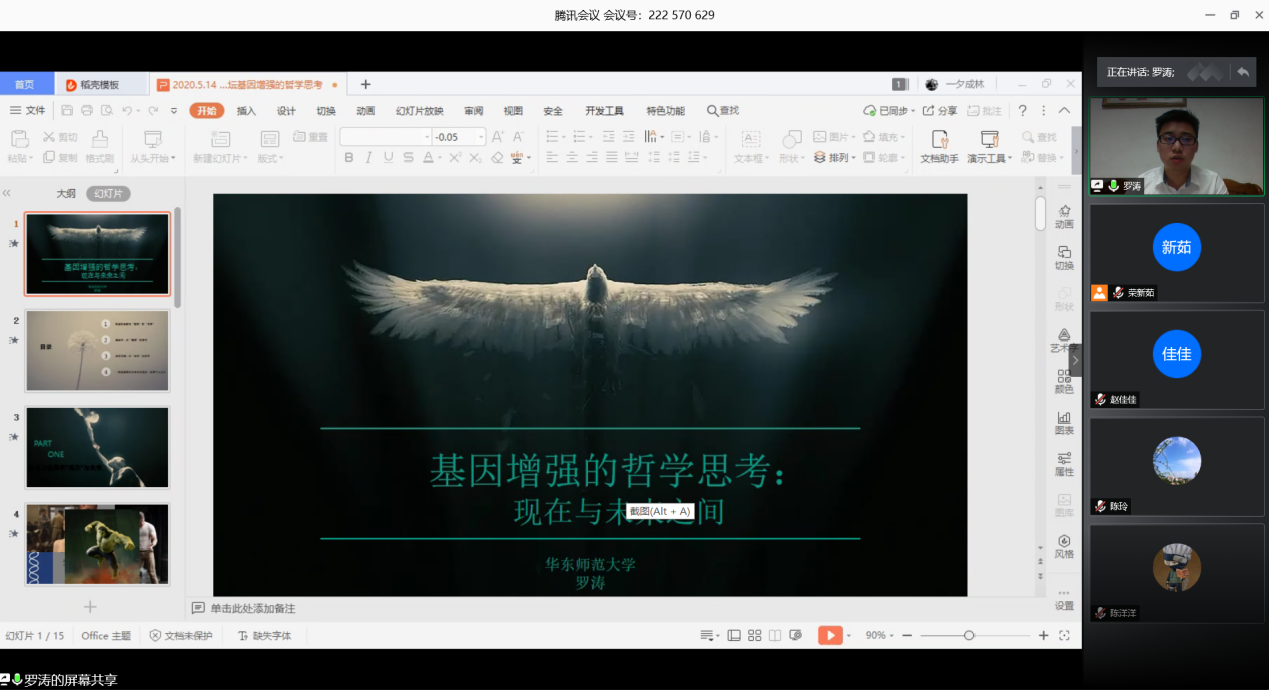Image resolution: width=1269 pixels, height=690 pixels.
Task: Click the Reset (重置) slide button
Action: (x=310, y=137)
